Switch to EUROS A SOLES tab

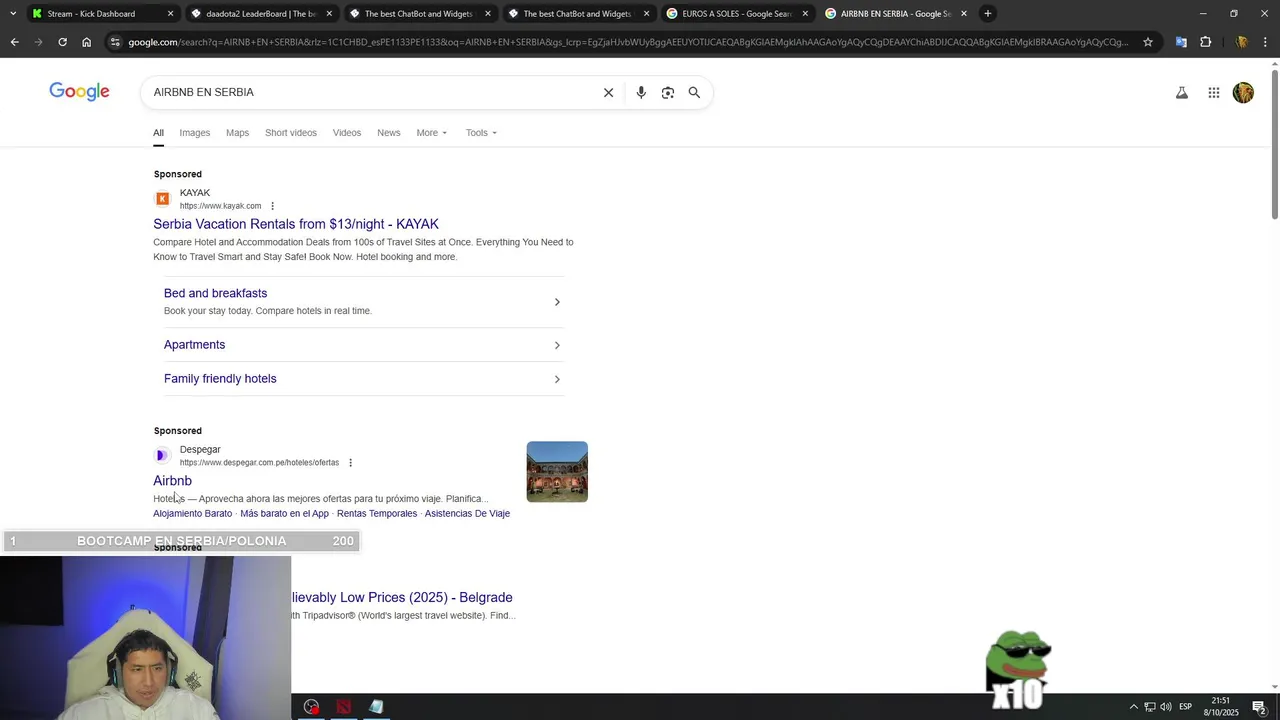click(737, 14)
